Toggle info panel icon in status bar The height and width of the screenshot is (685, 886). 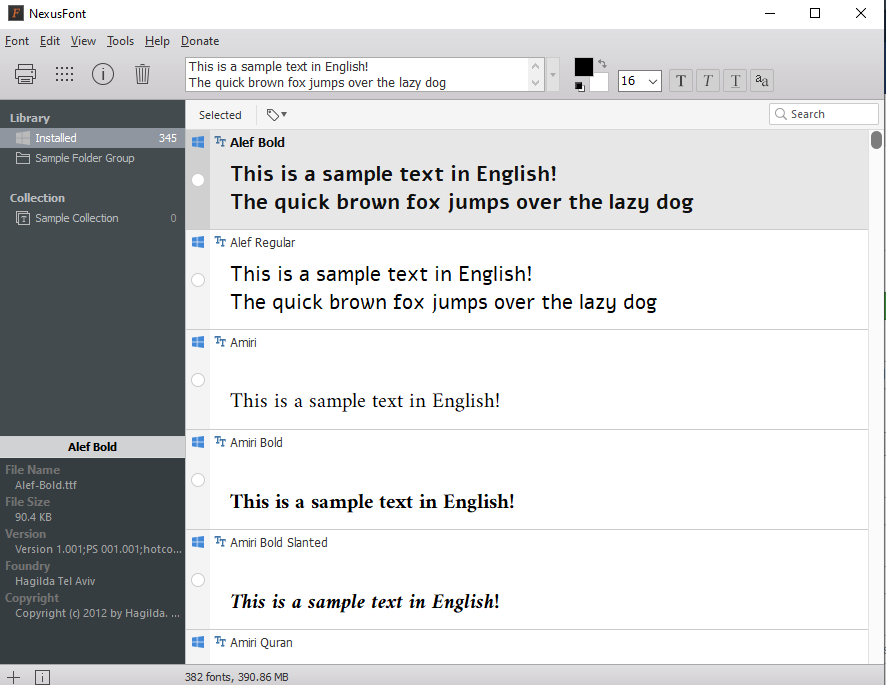(x=42, y=677)
